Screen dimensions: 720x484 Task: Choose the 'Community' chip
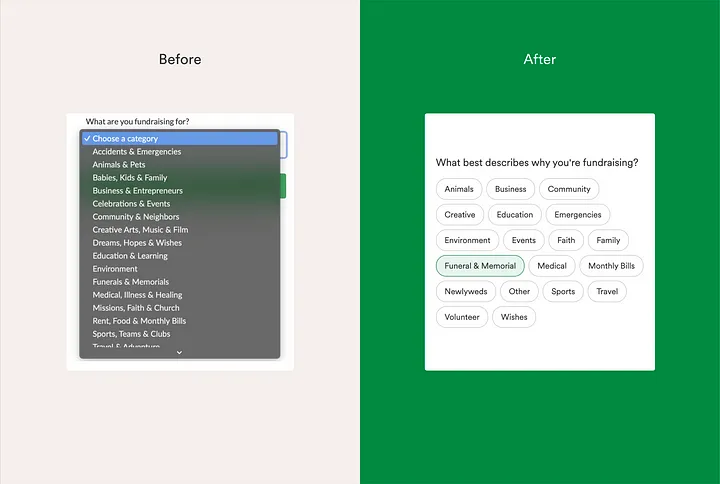tap(569, 189)
